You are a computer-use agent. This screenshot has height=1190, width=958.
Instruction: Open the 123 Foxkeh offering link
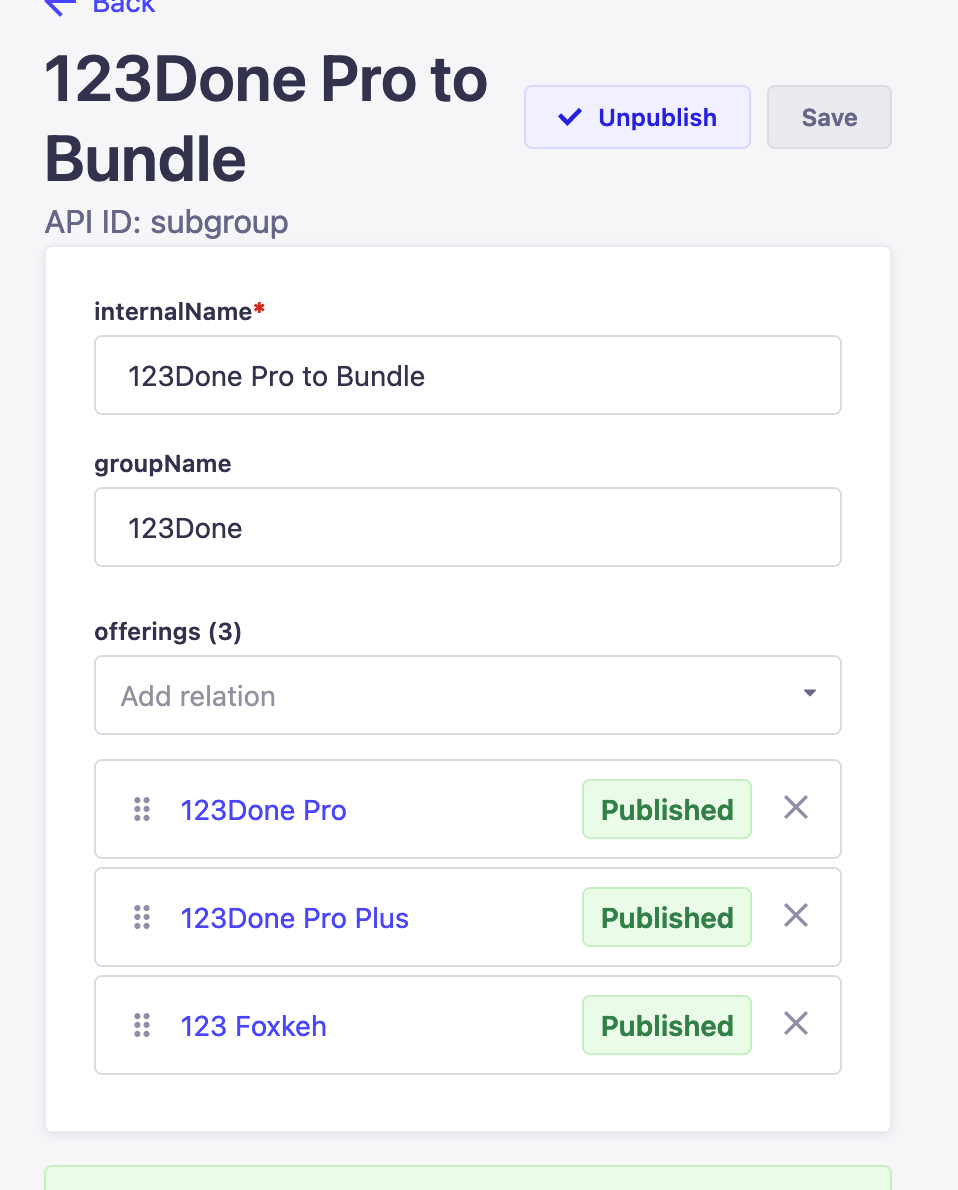click(x=254, y=1025)
